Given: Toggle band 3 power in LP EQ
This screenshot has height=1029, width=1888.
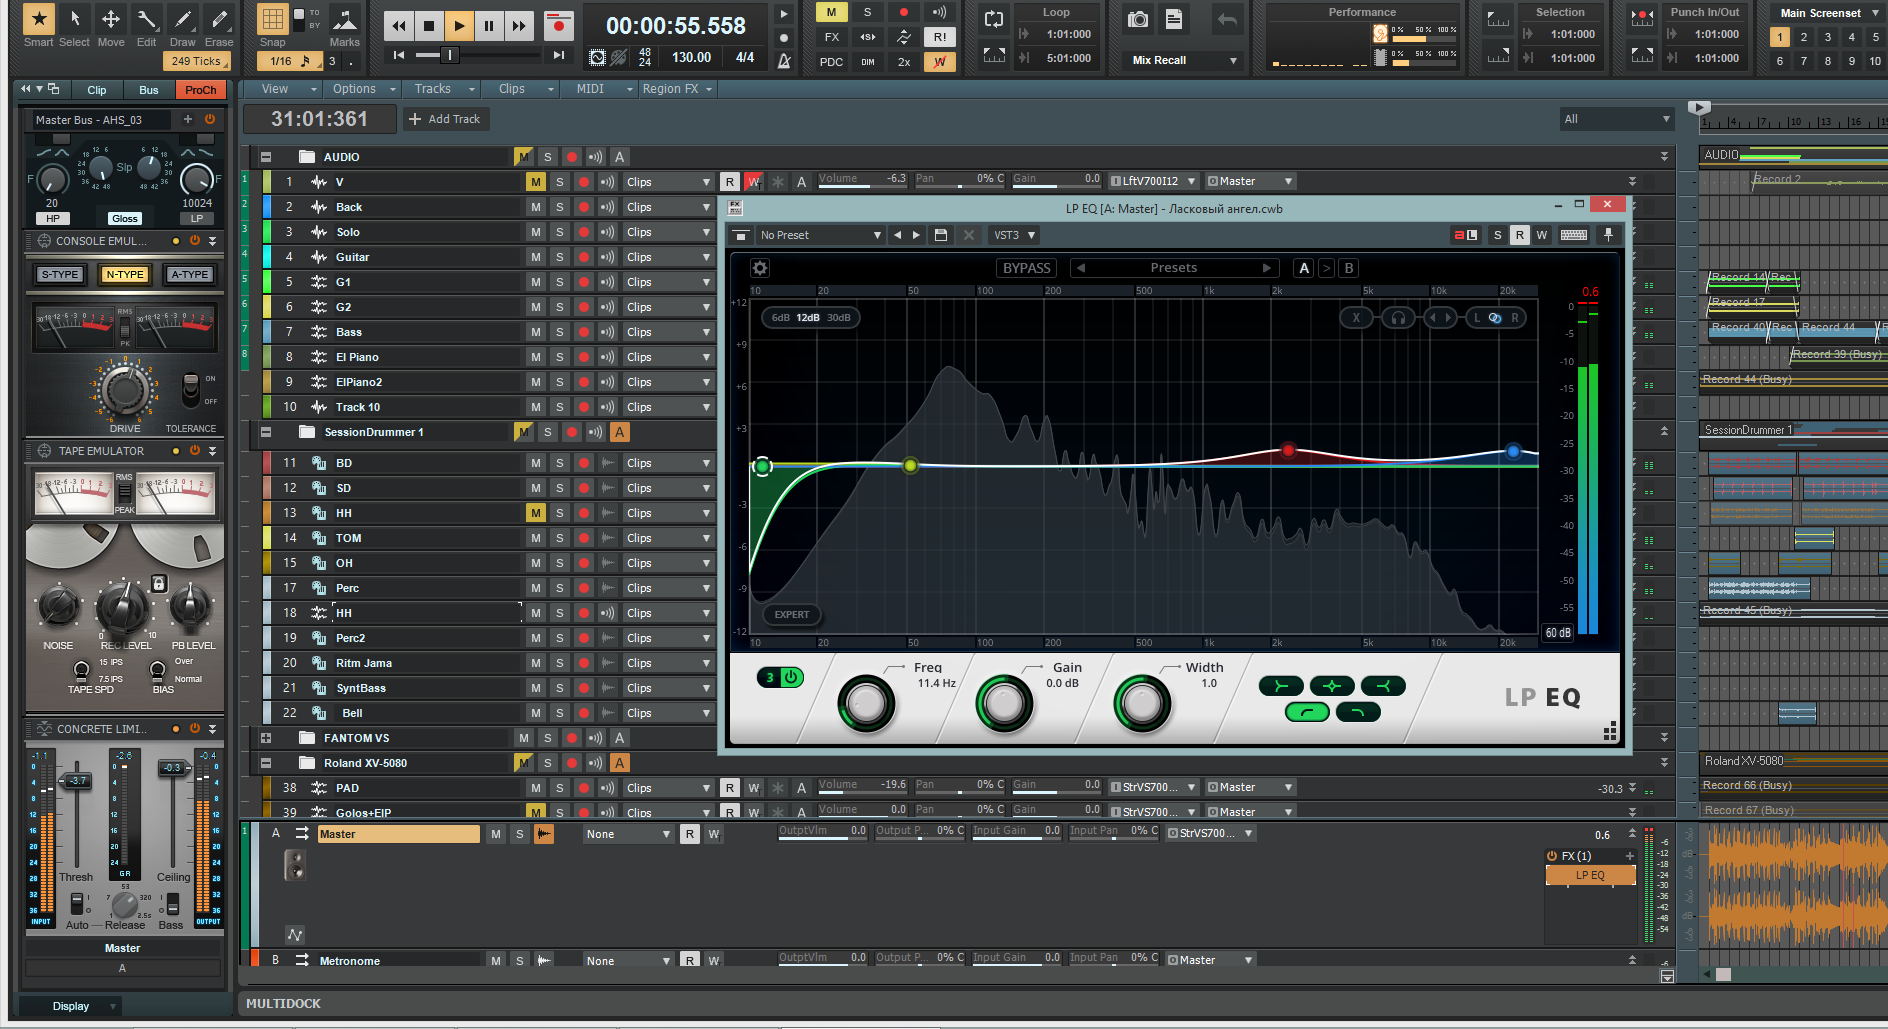Looking at the screenshot, I should tap(791, 677).
